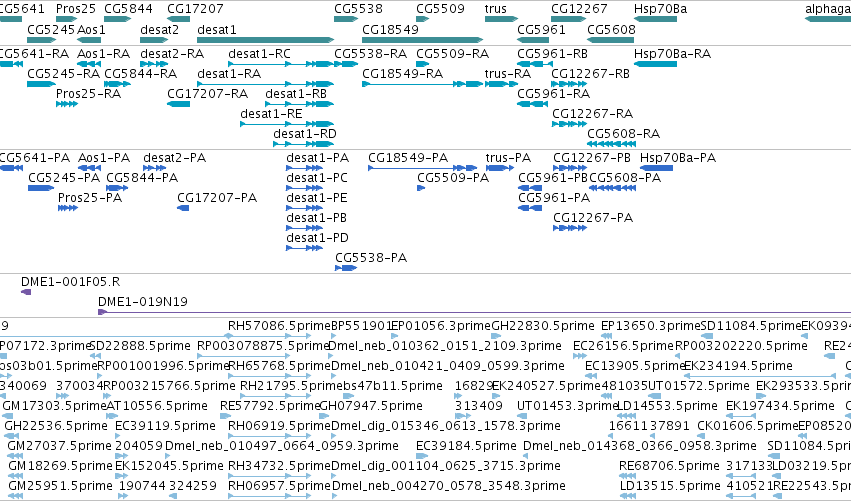Click the RH21795.5prime EST label

coord(291,386)
